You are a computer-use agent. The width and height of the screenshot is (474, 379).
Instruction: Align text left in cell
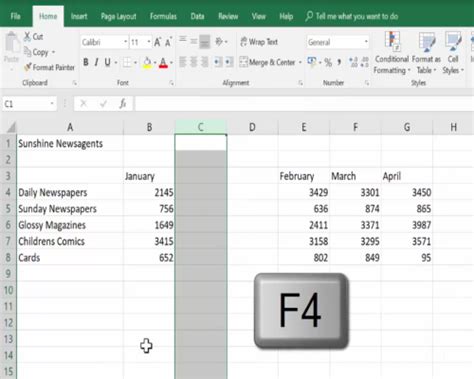(183, 62)
